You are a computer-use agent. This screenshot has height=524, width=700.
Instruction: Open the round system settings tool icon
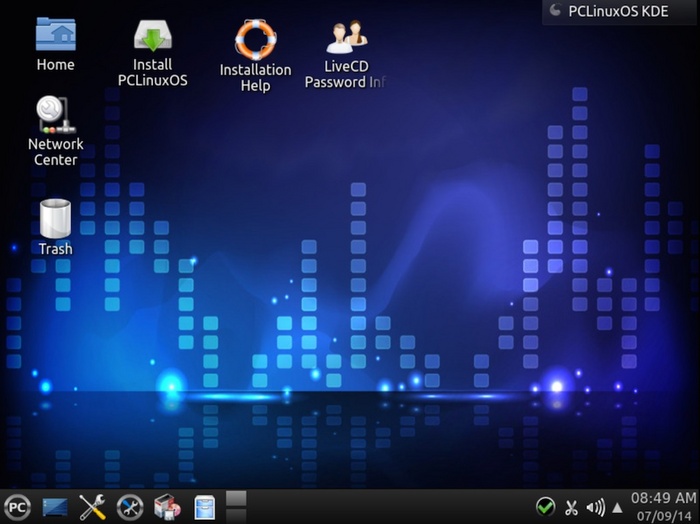point(130,507)
